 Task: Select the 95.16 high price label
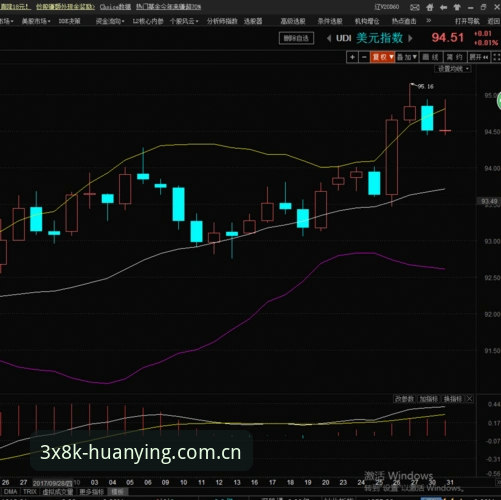[x=426, y=87]
